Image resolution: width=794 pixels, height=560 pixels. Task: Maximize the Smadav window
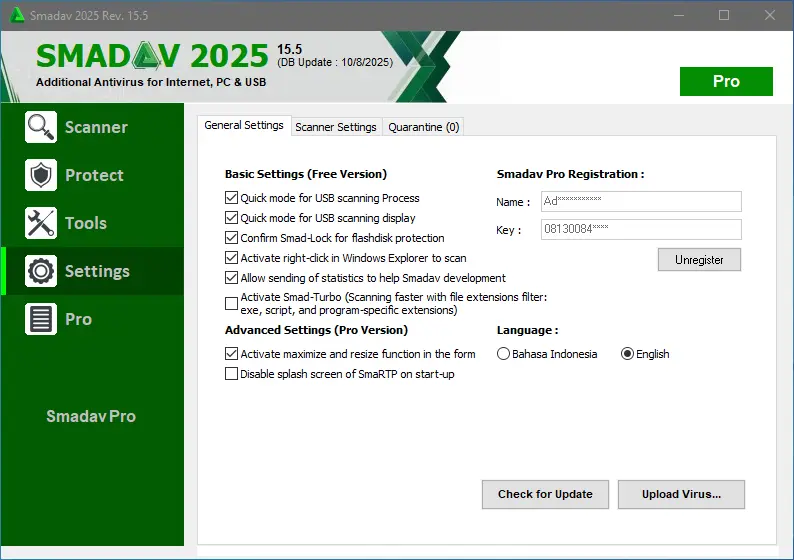724,15
